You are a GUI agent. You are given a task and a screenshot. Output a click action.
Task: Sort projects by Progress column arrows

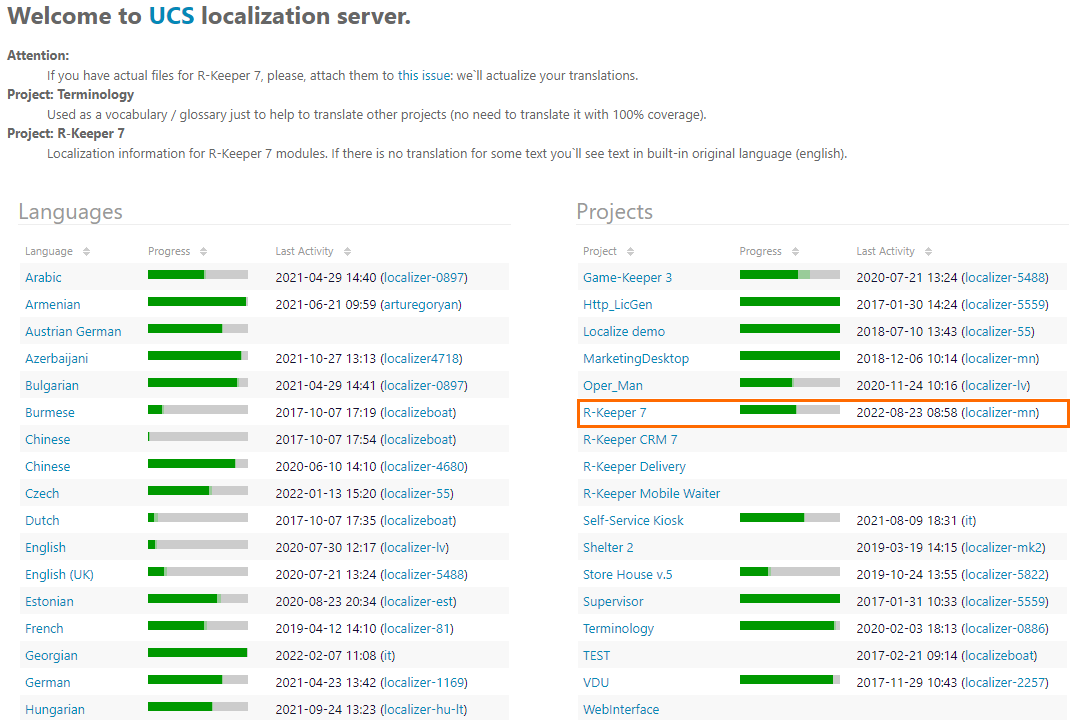795,252
